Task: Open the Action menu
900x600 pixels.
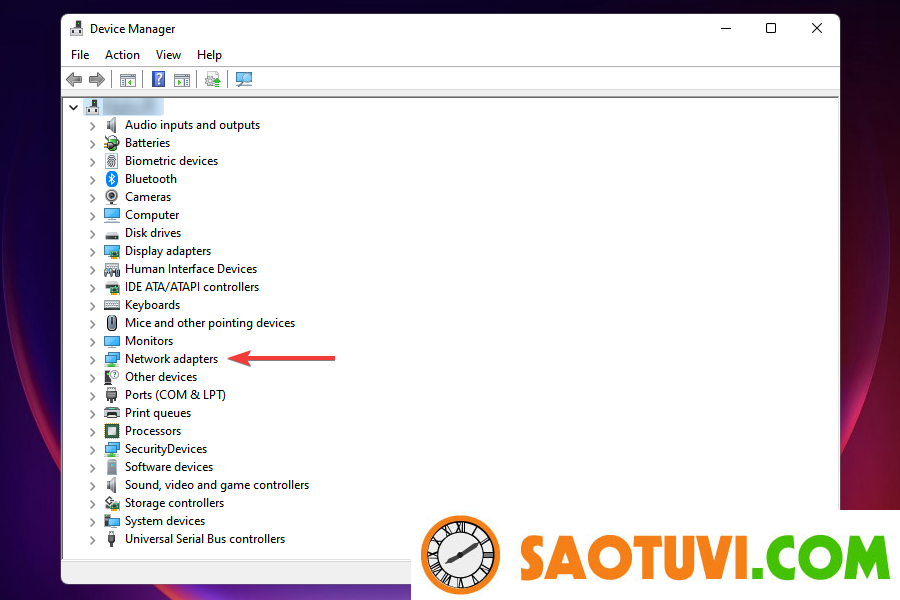Action: [x=122, y=55]
